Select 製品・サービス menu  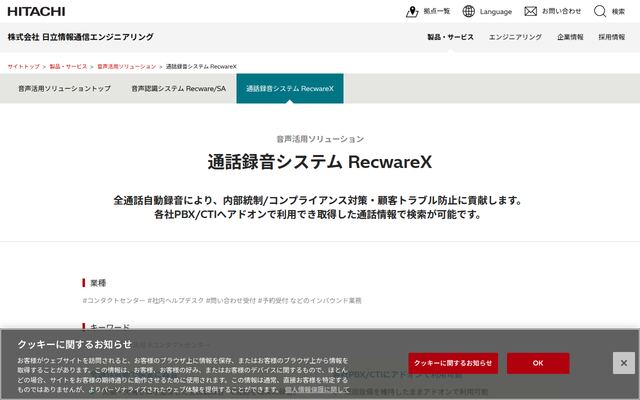click(x=450, y=37)
